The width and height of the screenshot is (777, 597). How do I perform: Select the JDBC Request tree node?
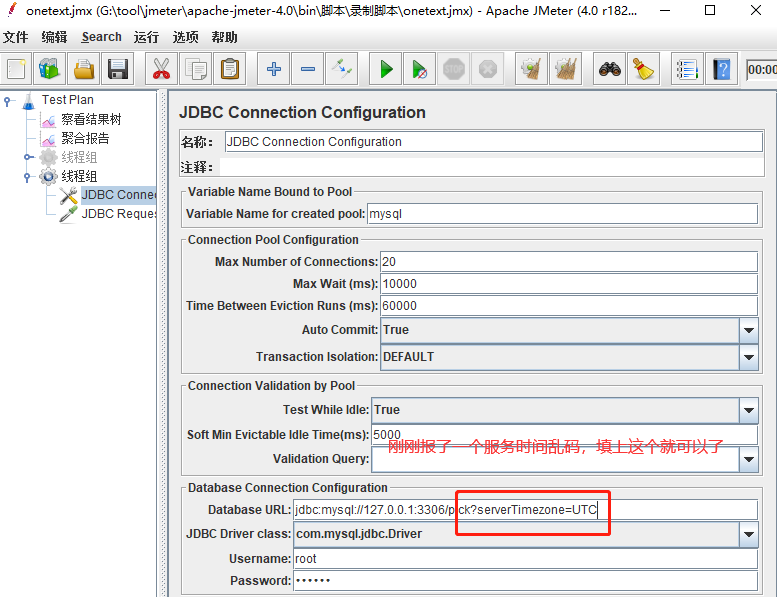click(x=118, y=214)
